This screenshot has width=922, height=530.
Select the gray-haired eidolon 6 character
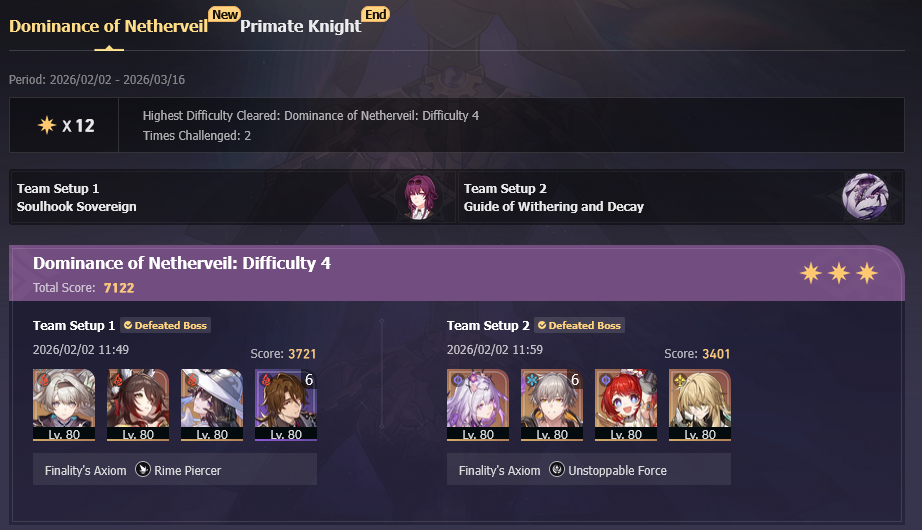click(x=552, y=405)
